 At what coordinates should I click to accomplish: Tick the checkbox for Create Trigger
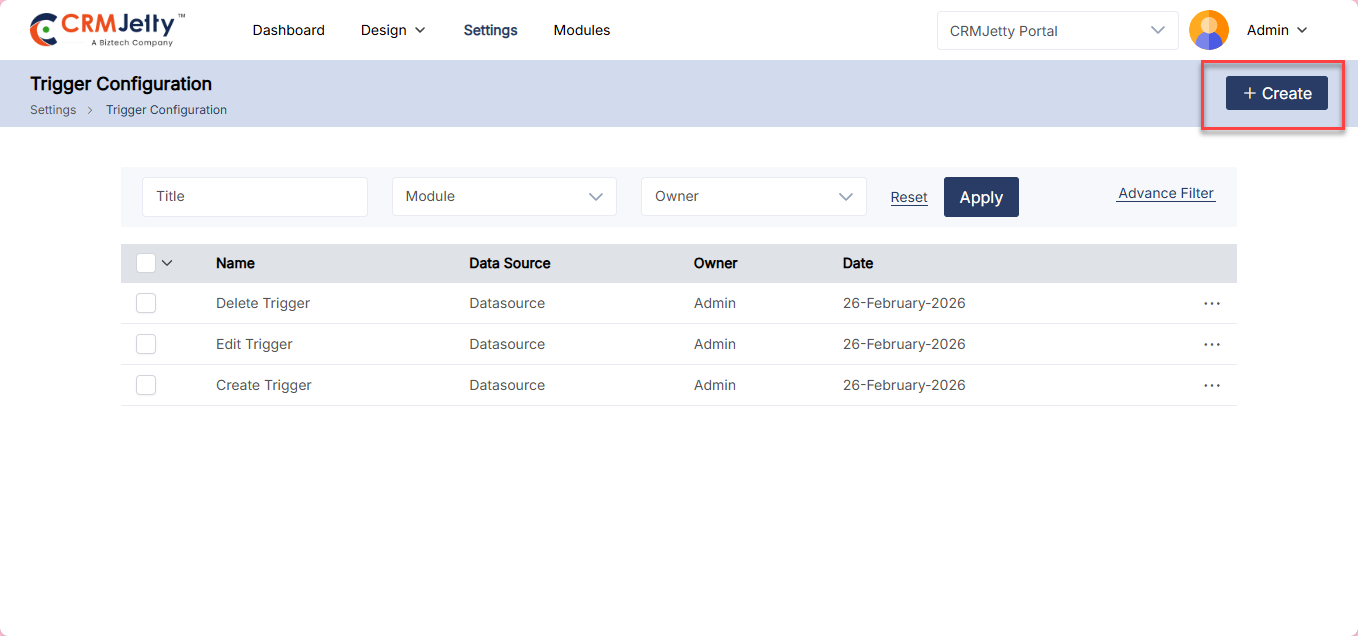(146, 385)
